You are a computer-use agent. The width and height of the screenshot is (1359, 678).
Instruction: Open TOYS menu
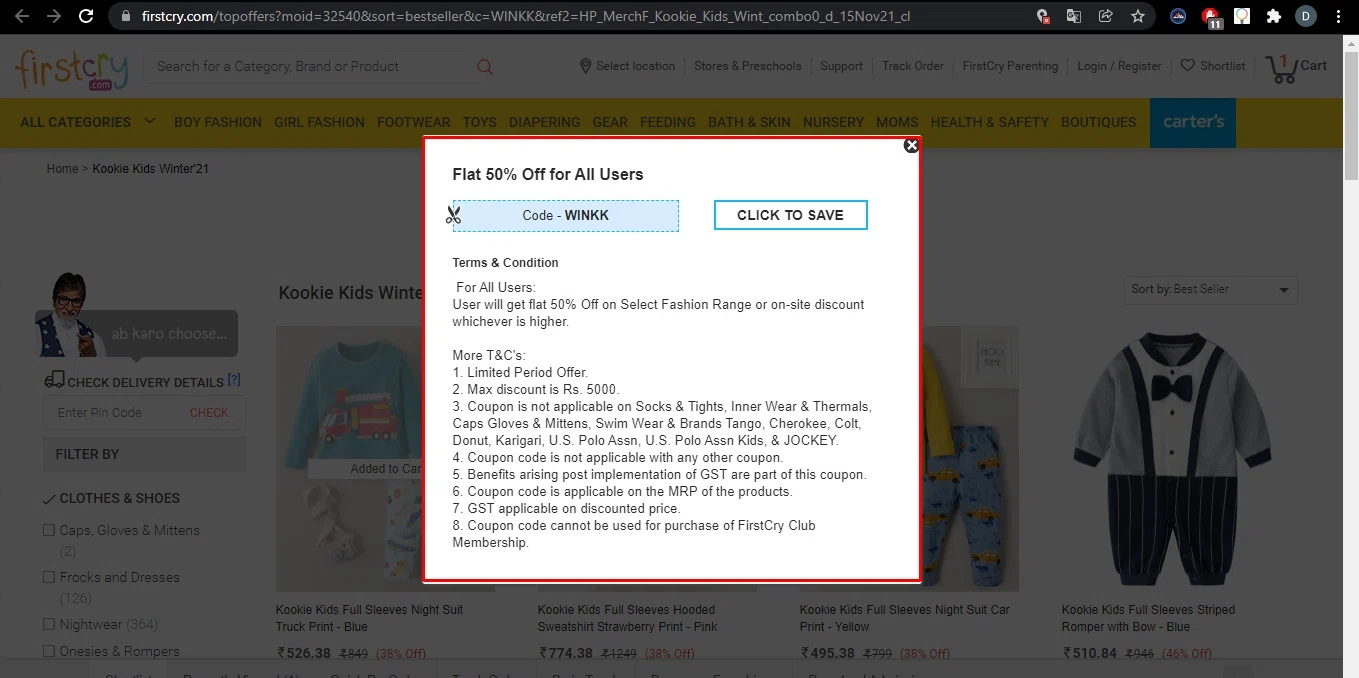480,122
